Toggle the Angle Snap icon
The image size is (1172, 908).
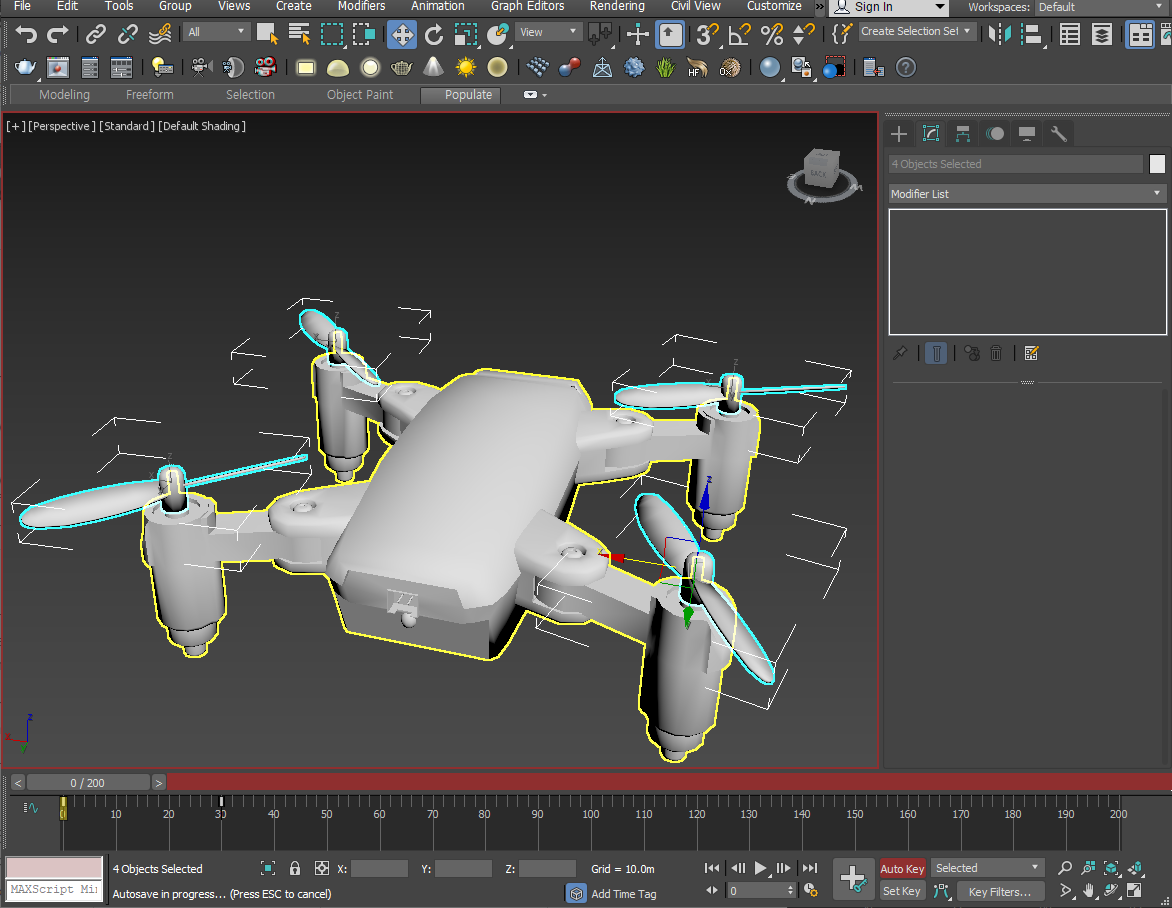[740, 35]
